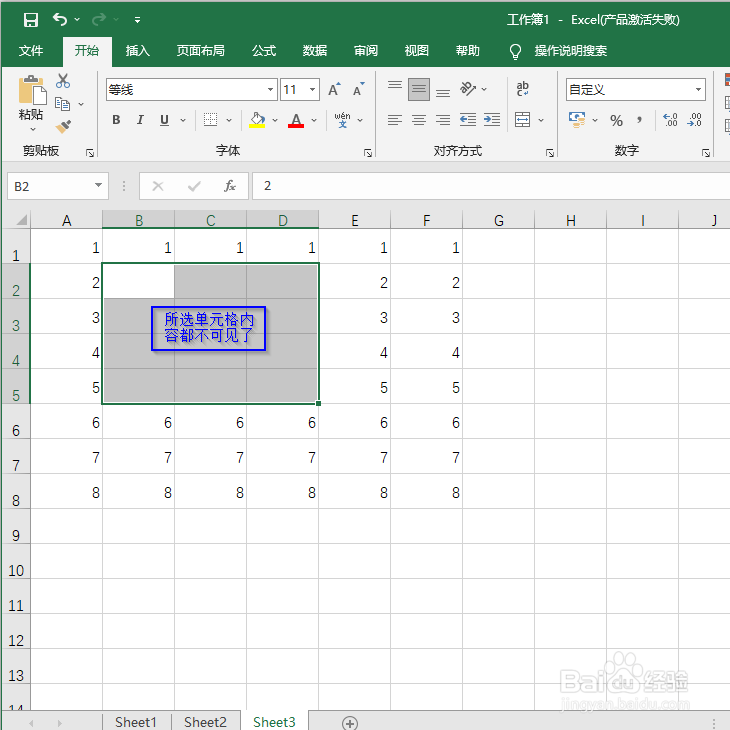The width and height of the screenshot is (730, 730).
Task: Switch to the 页面布局 ribbon tab
Action: (x=201, y=50)
